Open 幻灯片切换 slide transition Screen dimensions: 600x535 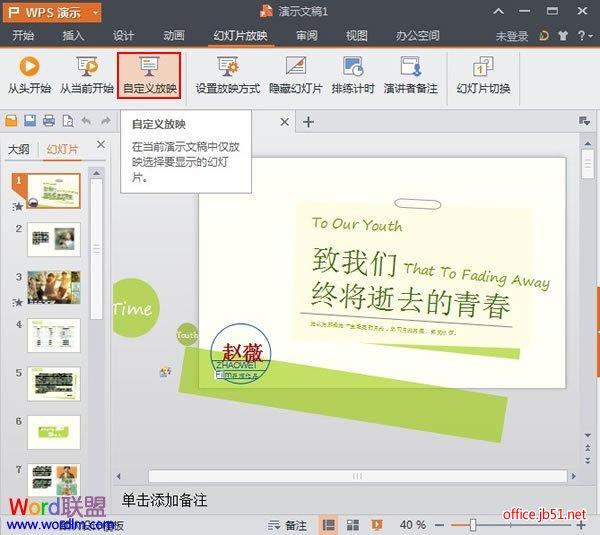point(483,75)
